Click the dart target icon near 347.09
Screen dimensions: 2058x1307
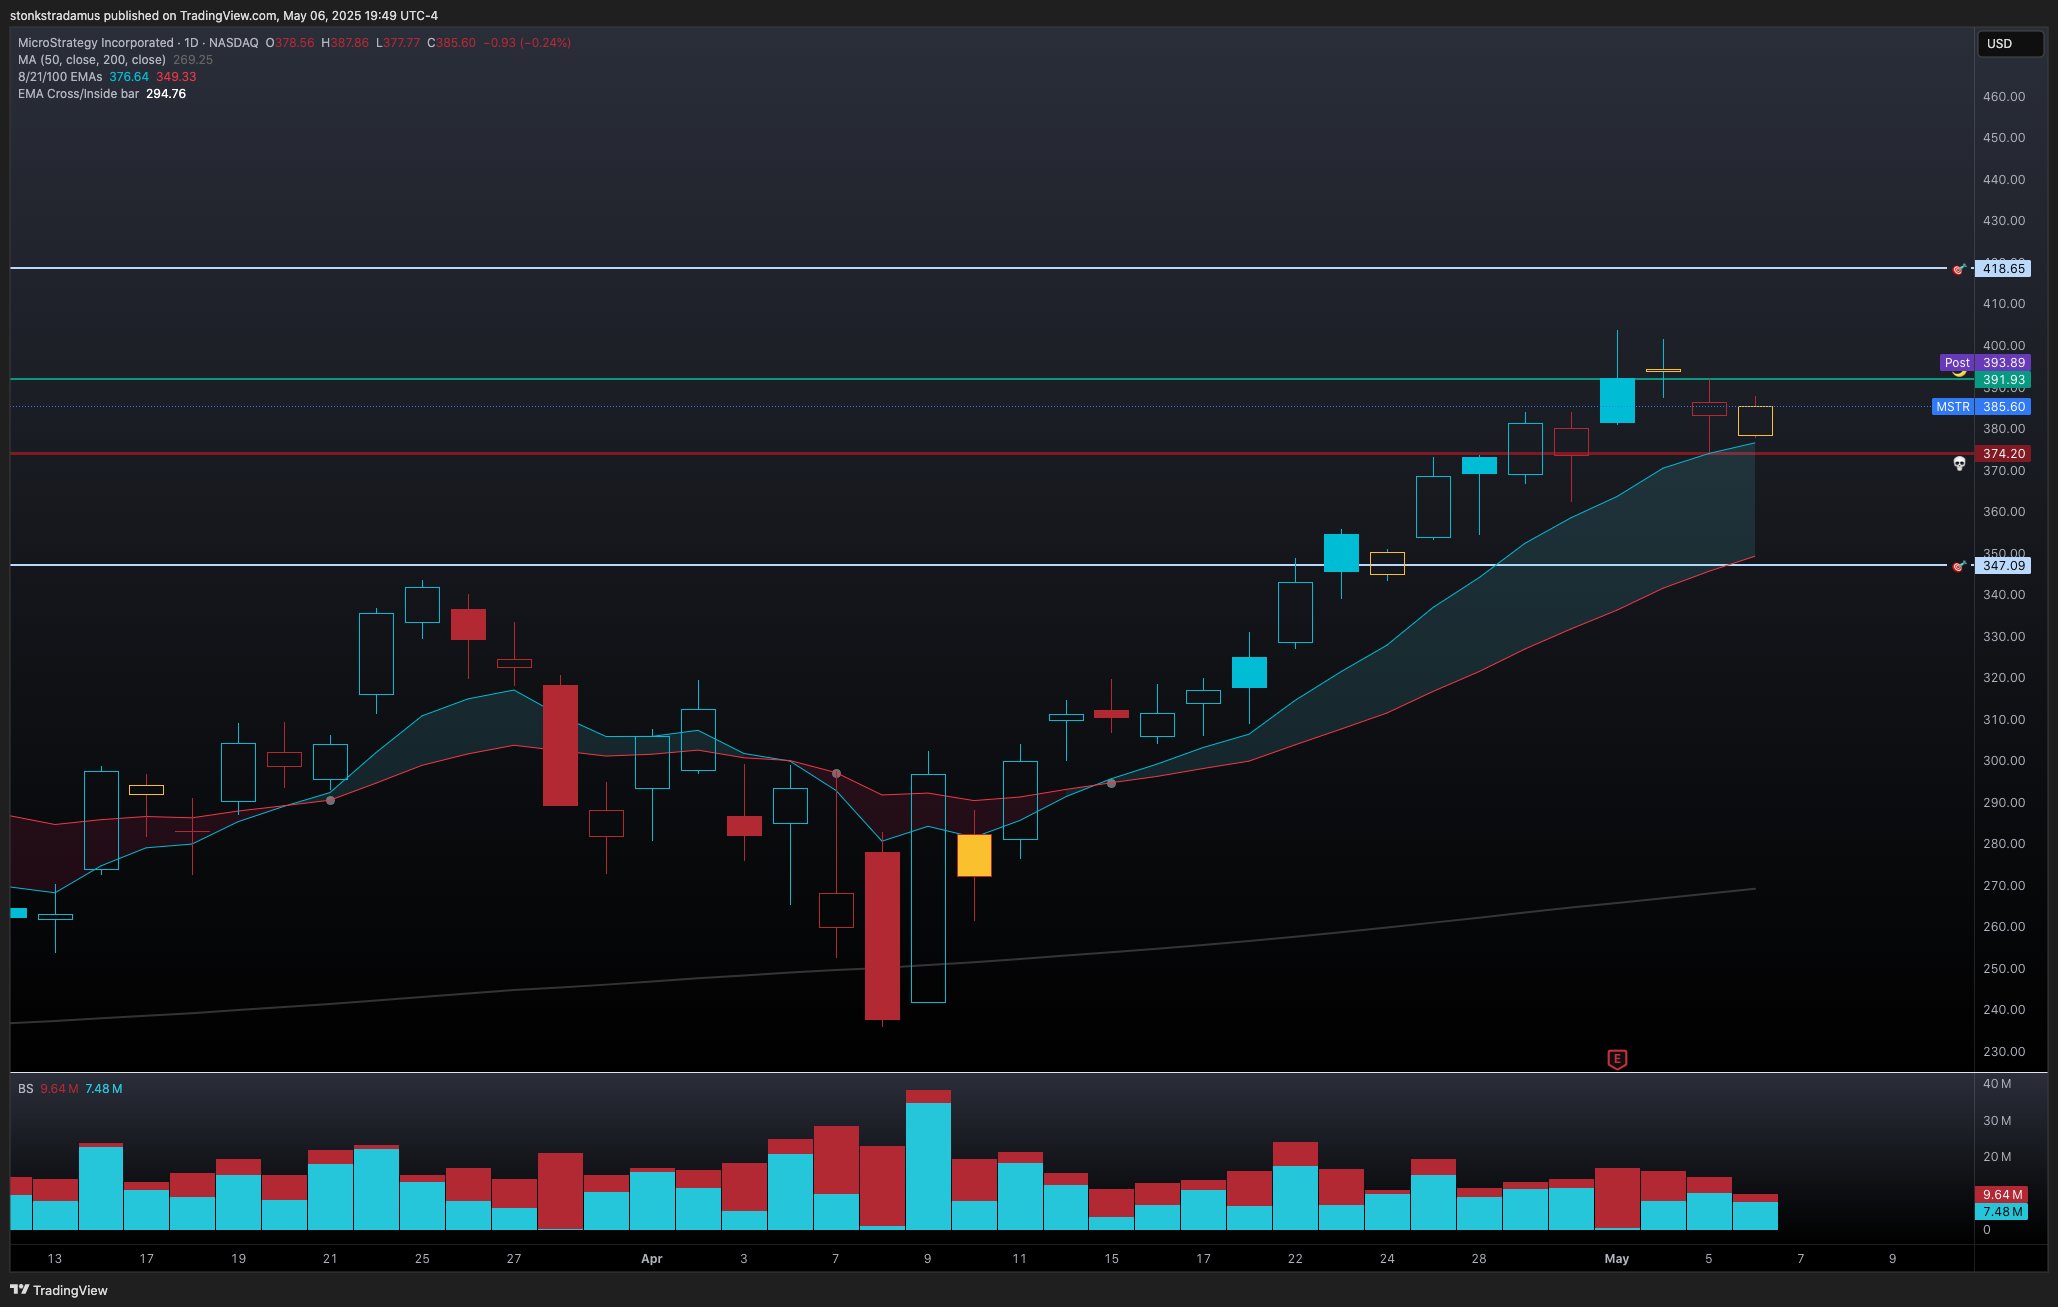[x=1959, y=566]
